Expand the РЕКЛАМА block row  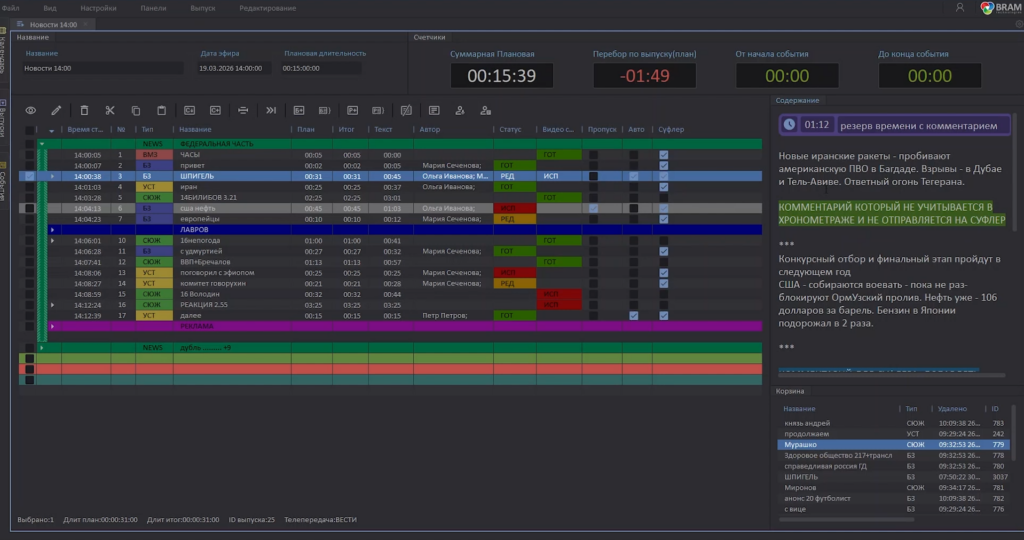click(x=52, y=326)
